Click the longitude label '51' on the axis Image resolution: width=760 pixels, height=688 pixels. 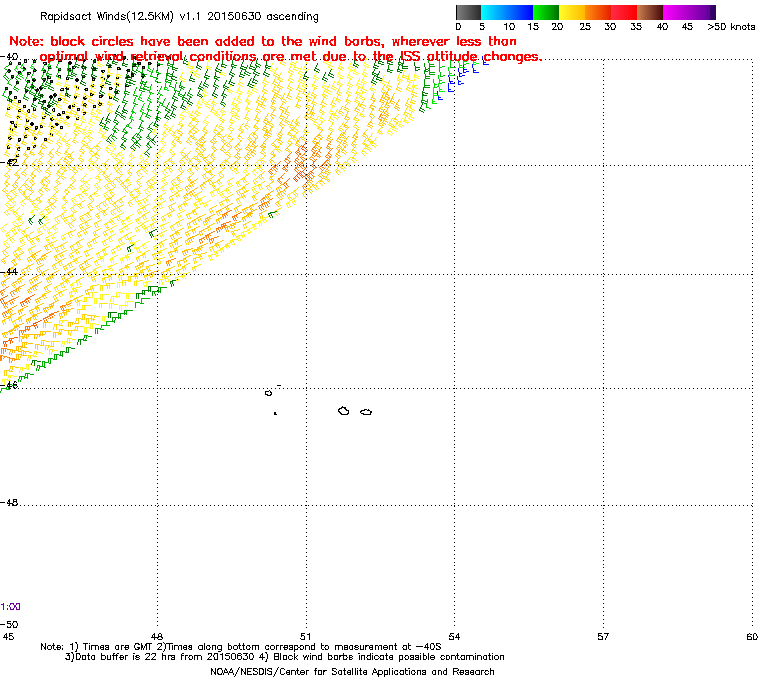305,636
